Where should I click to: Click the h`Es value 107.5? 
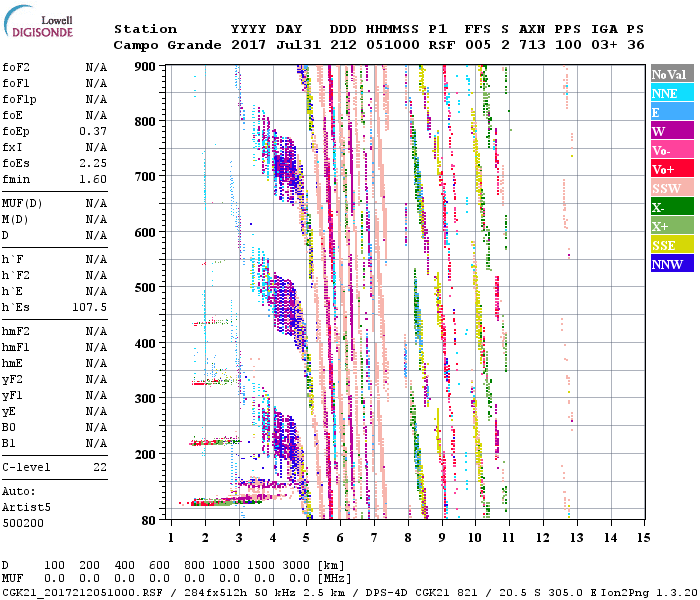[89, 307]
